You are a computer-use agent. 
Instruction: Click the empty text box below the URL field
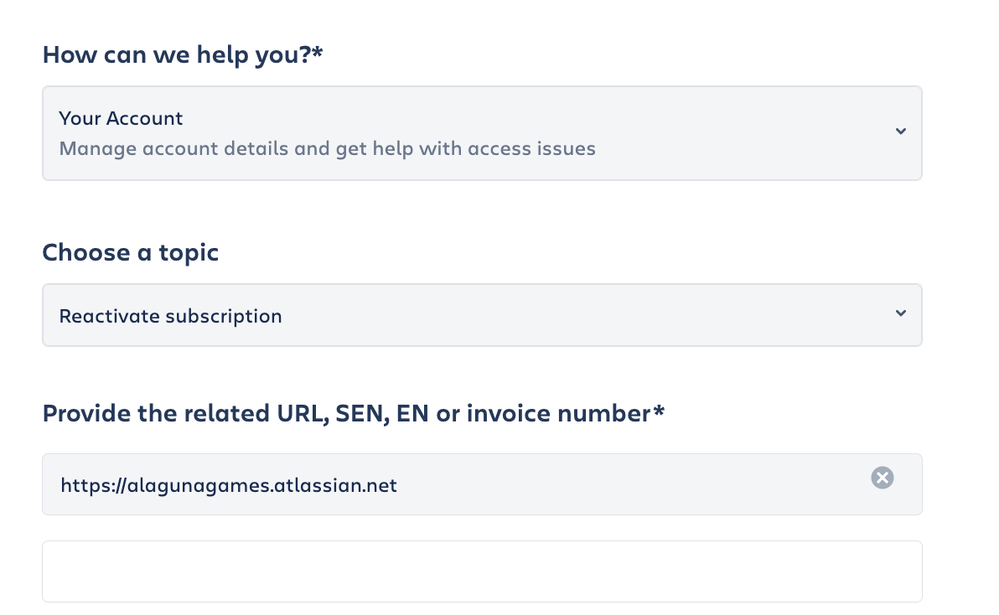click(x=481, y=572)
